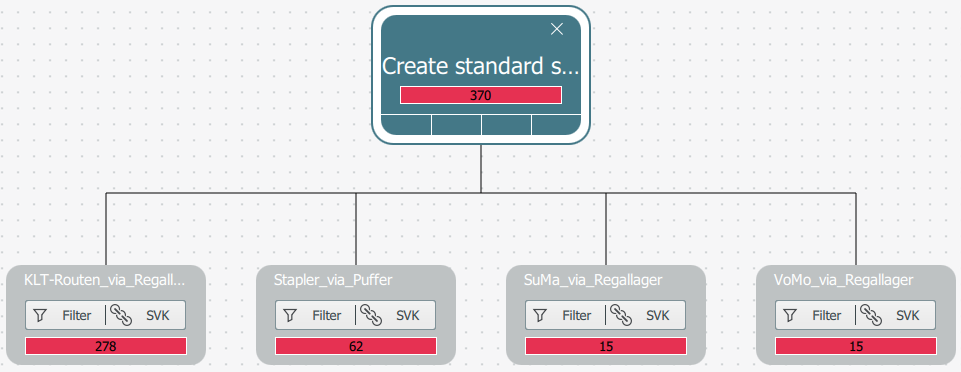Open Filter funnel icon in SuMa_via_Regallager node
The image size is (961, 372).
[540, 315]
